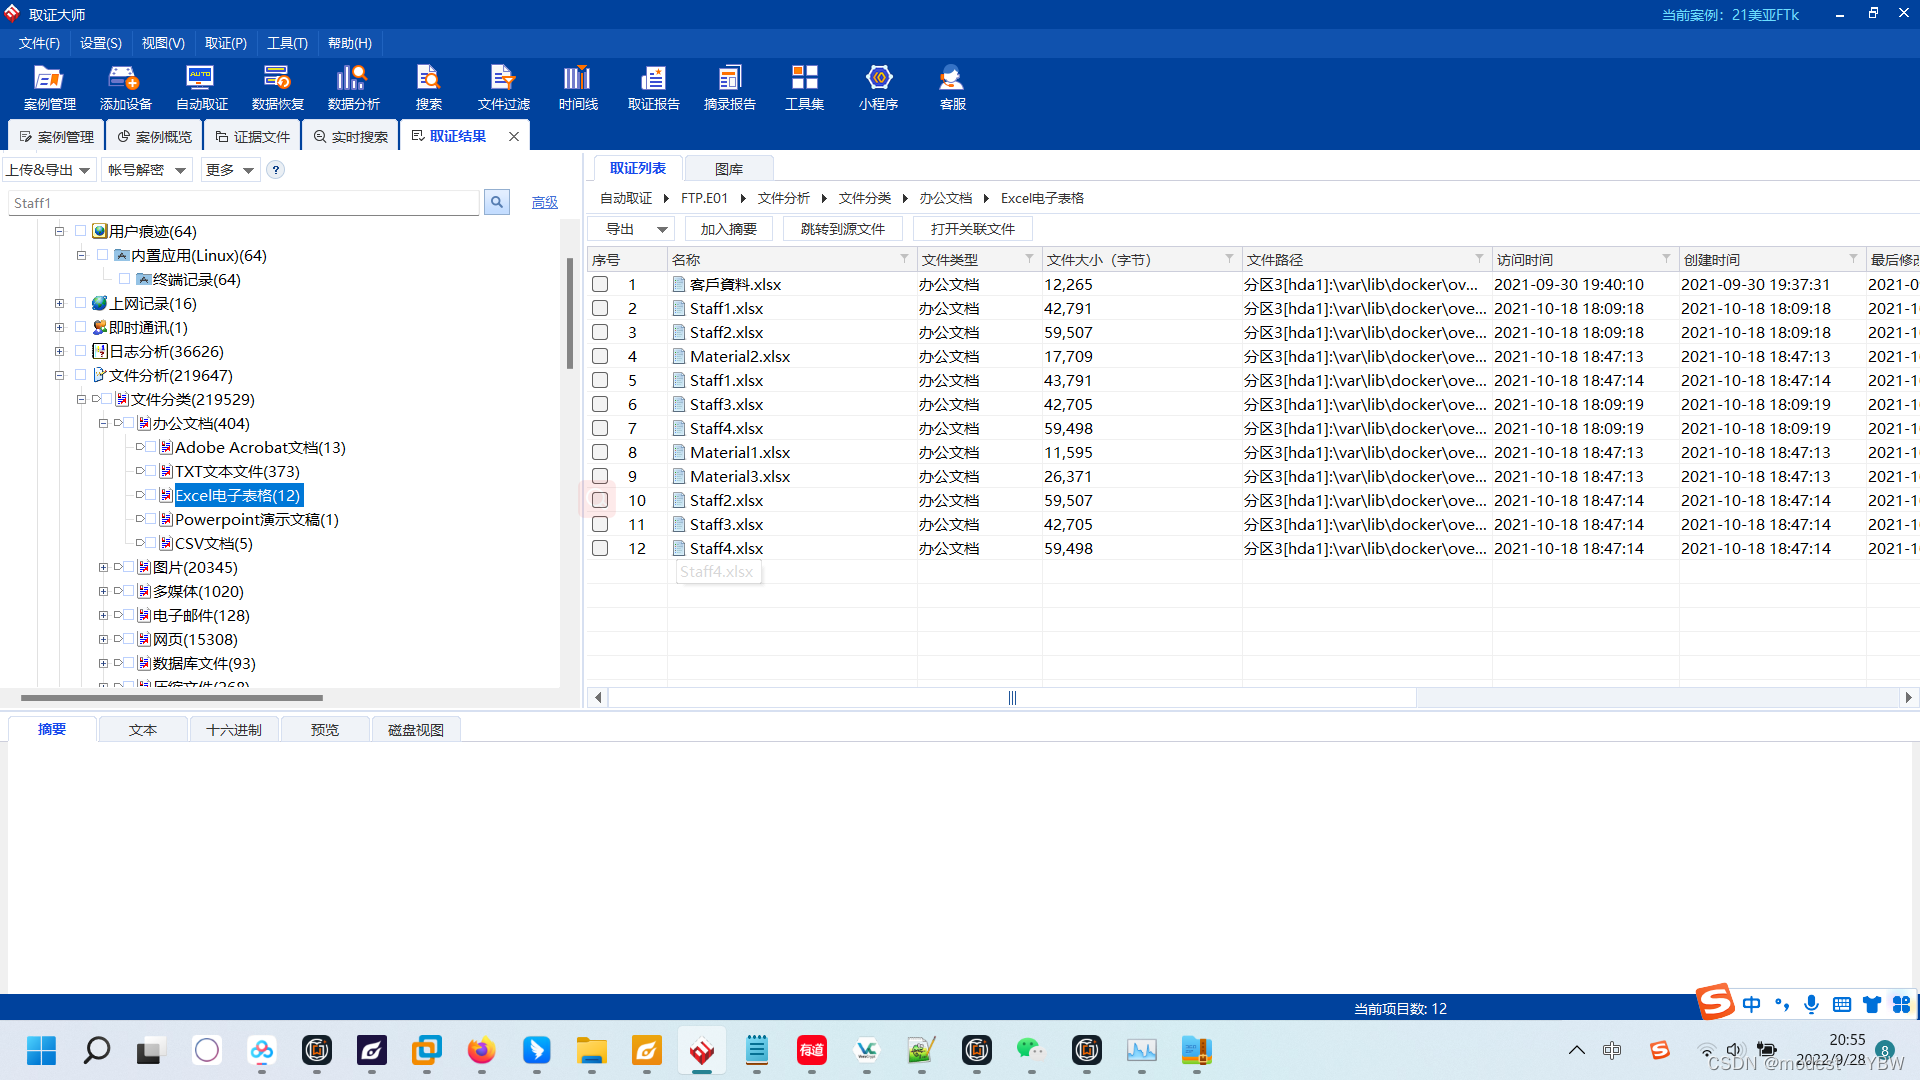Click the horizontal scrollbar of file list
The image size is (1920, 1080).
(x=1011, y=697)
